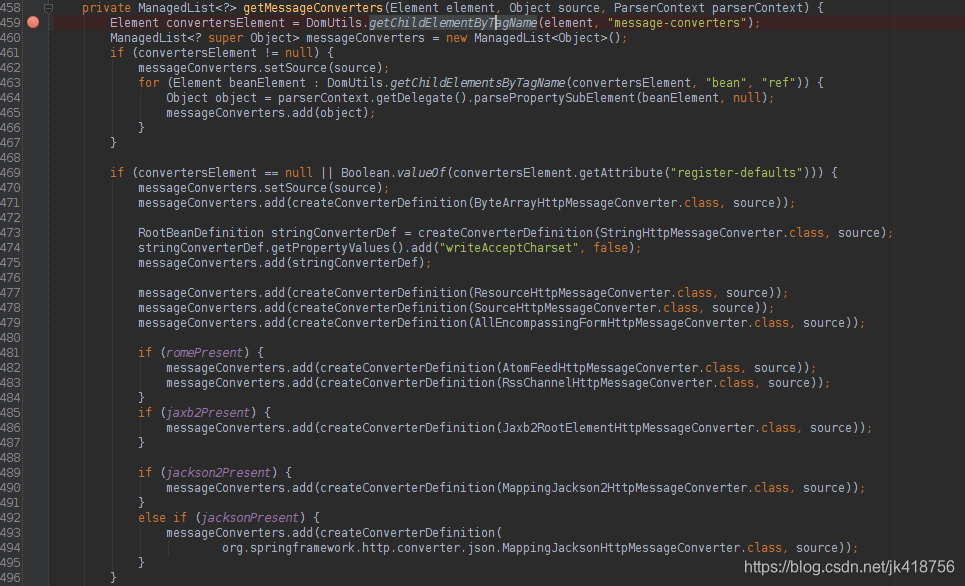
Task: Click line number 458 in the gutter
Action: (10, 8)
